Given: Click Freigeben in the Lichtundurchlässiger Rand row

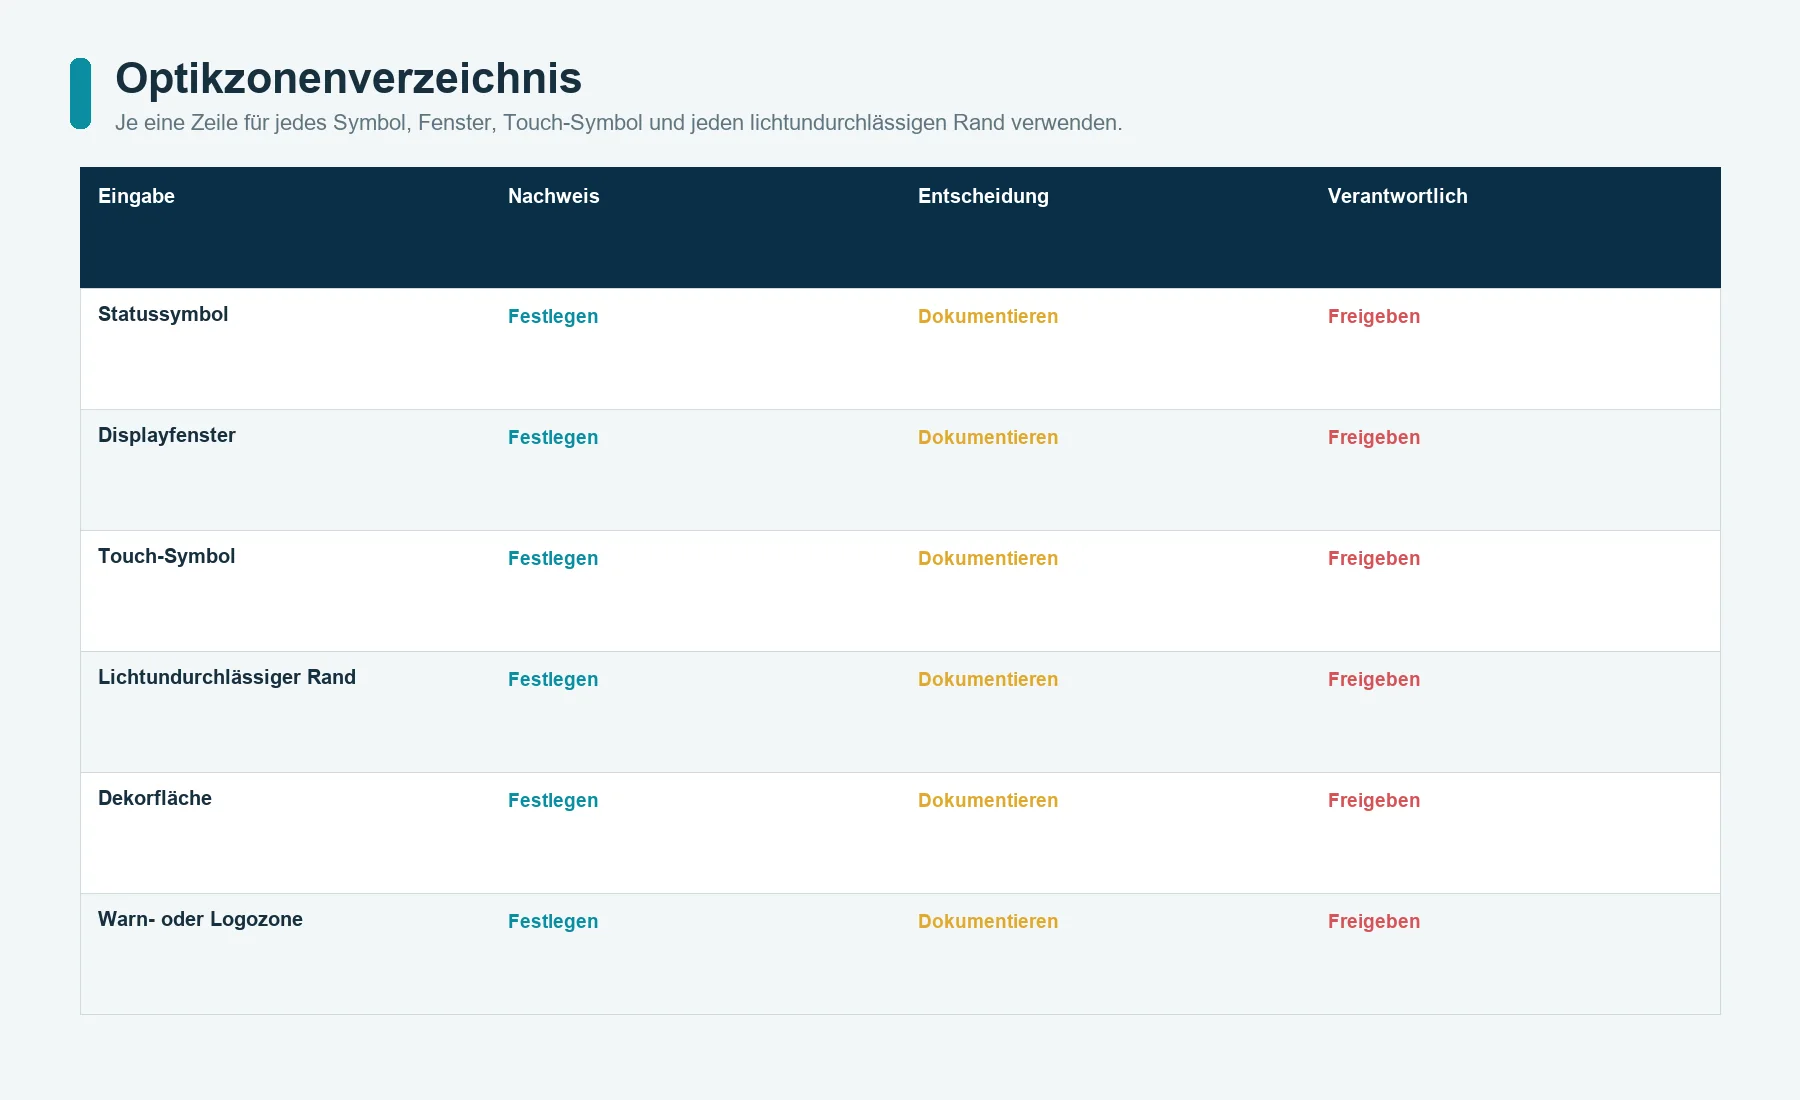Looking at the screenshot, I should point(1374,680).
